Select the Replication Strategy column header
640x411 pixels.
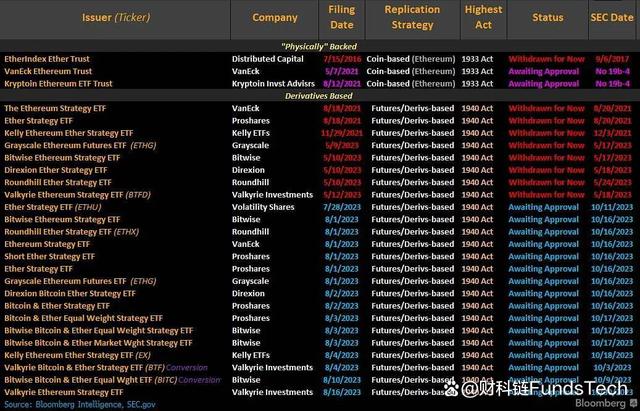pyautogui.click(x=411, y=17)
